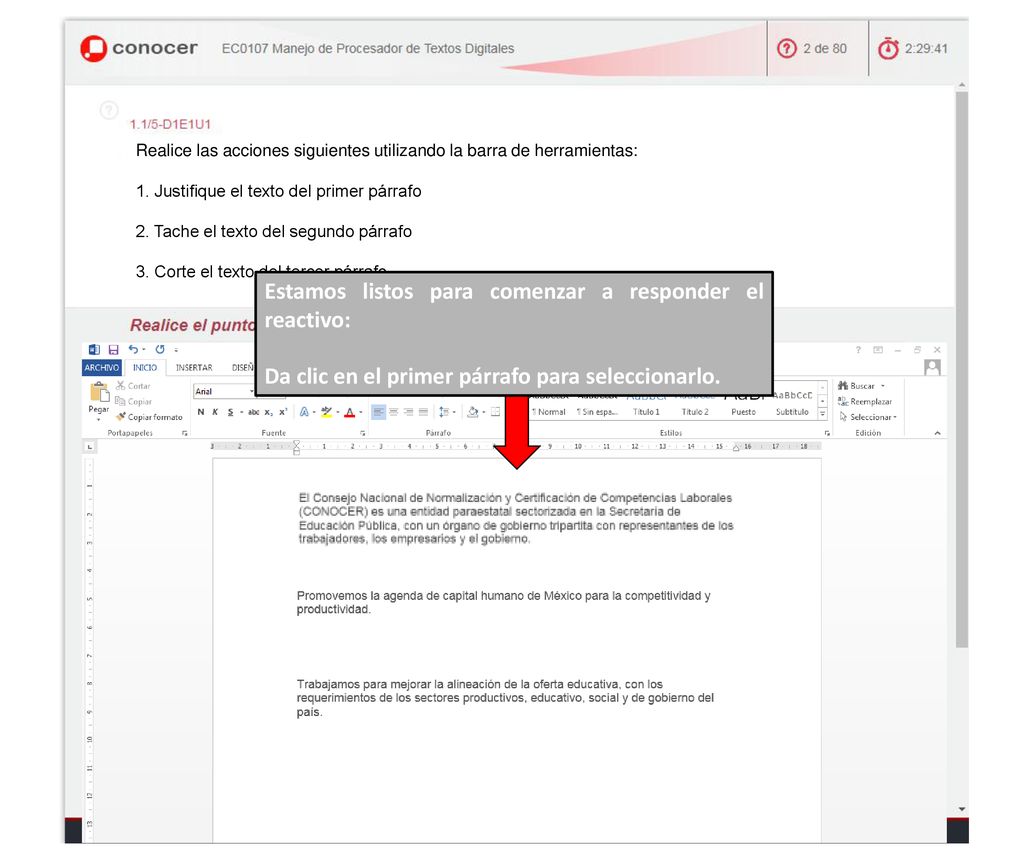Click Copiar in the clipboard group

133,402
